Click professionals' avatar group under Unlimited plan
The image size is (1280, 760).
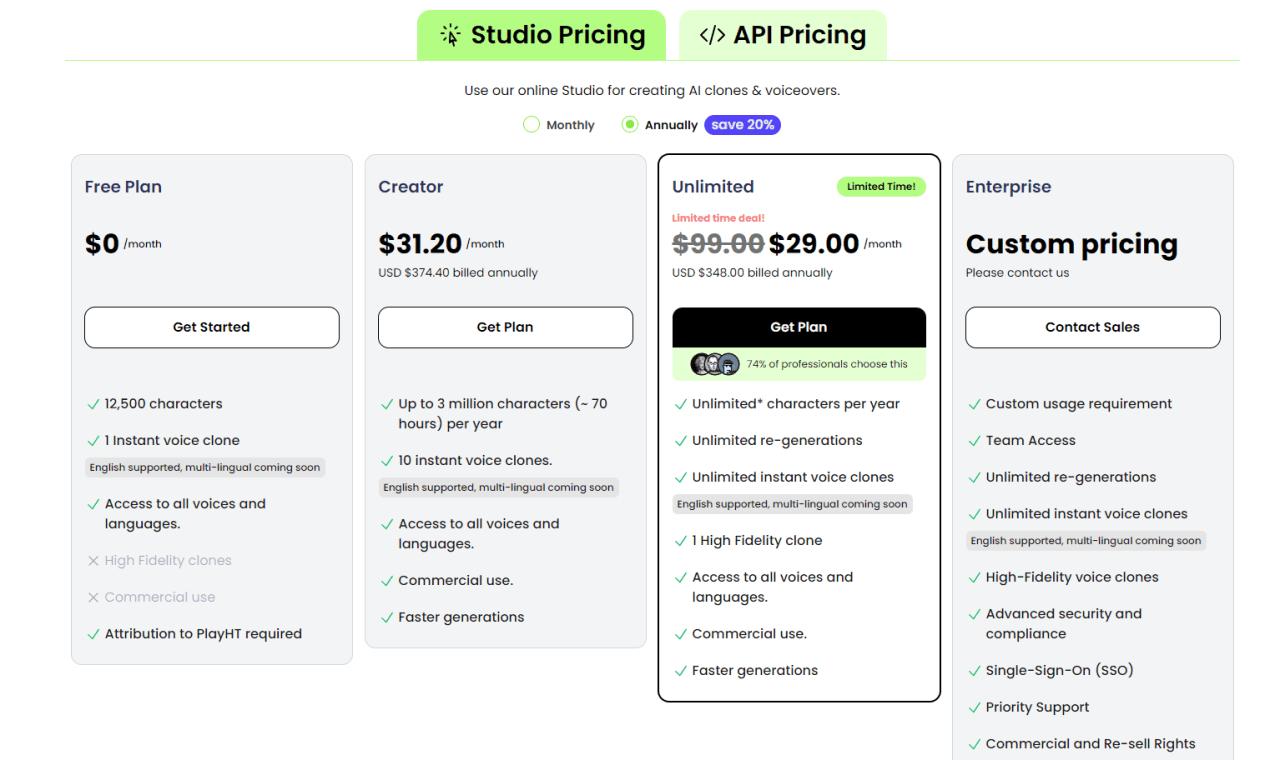coord(715,364)
